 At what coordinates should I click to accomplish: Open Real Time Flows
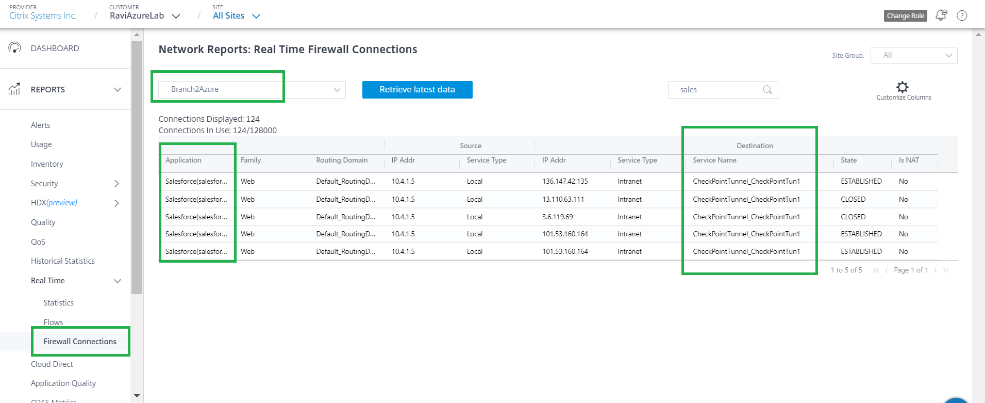click(53, 322)
